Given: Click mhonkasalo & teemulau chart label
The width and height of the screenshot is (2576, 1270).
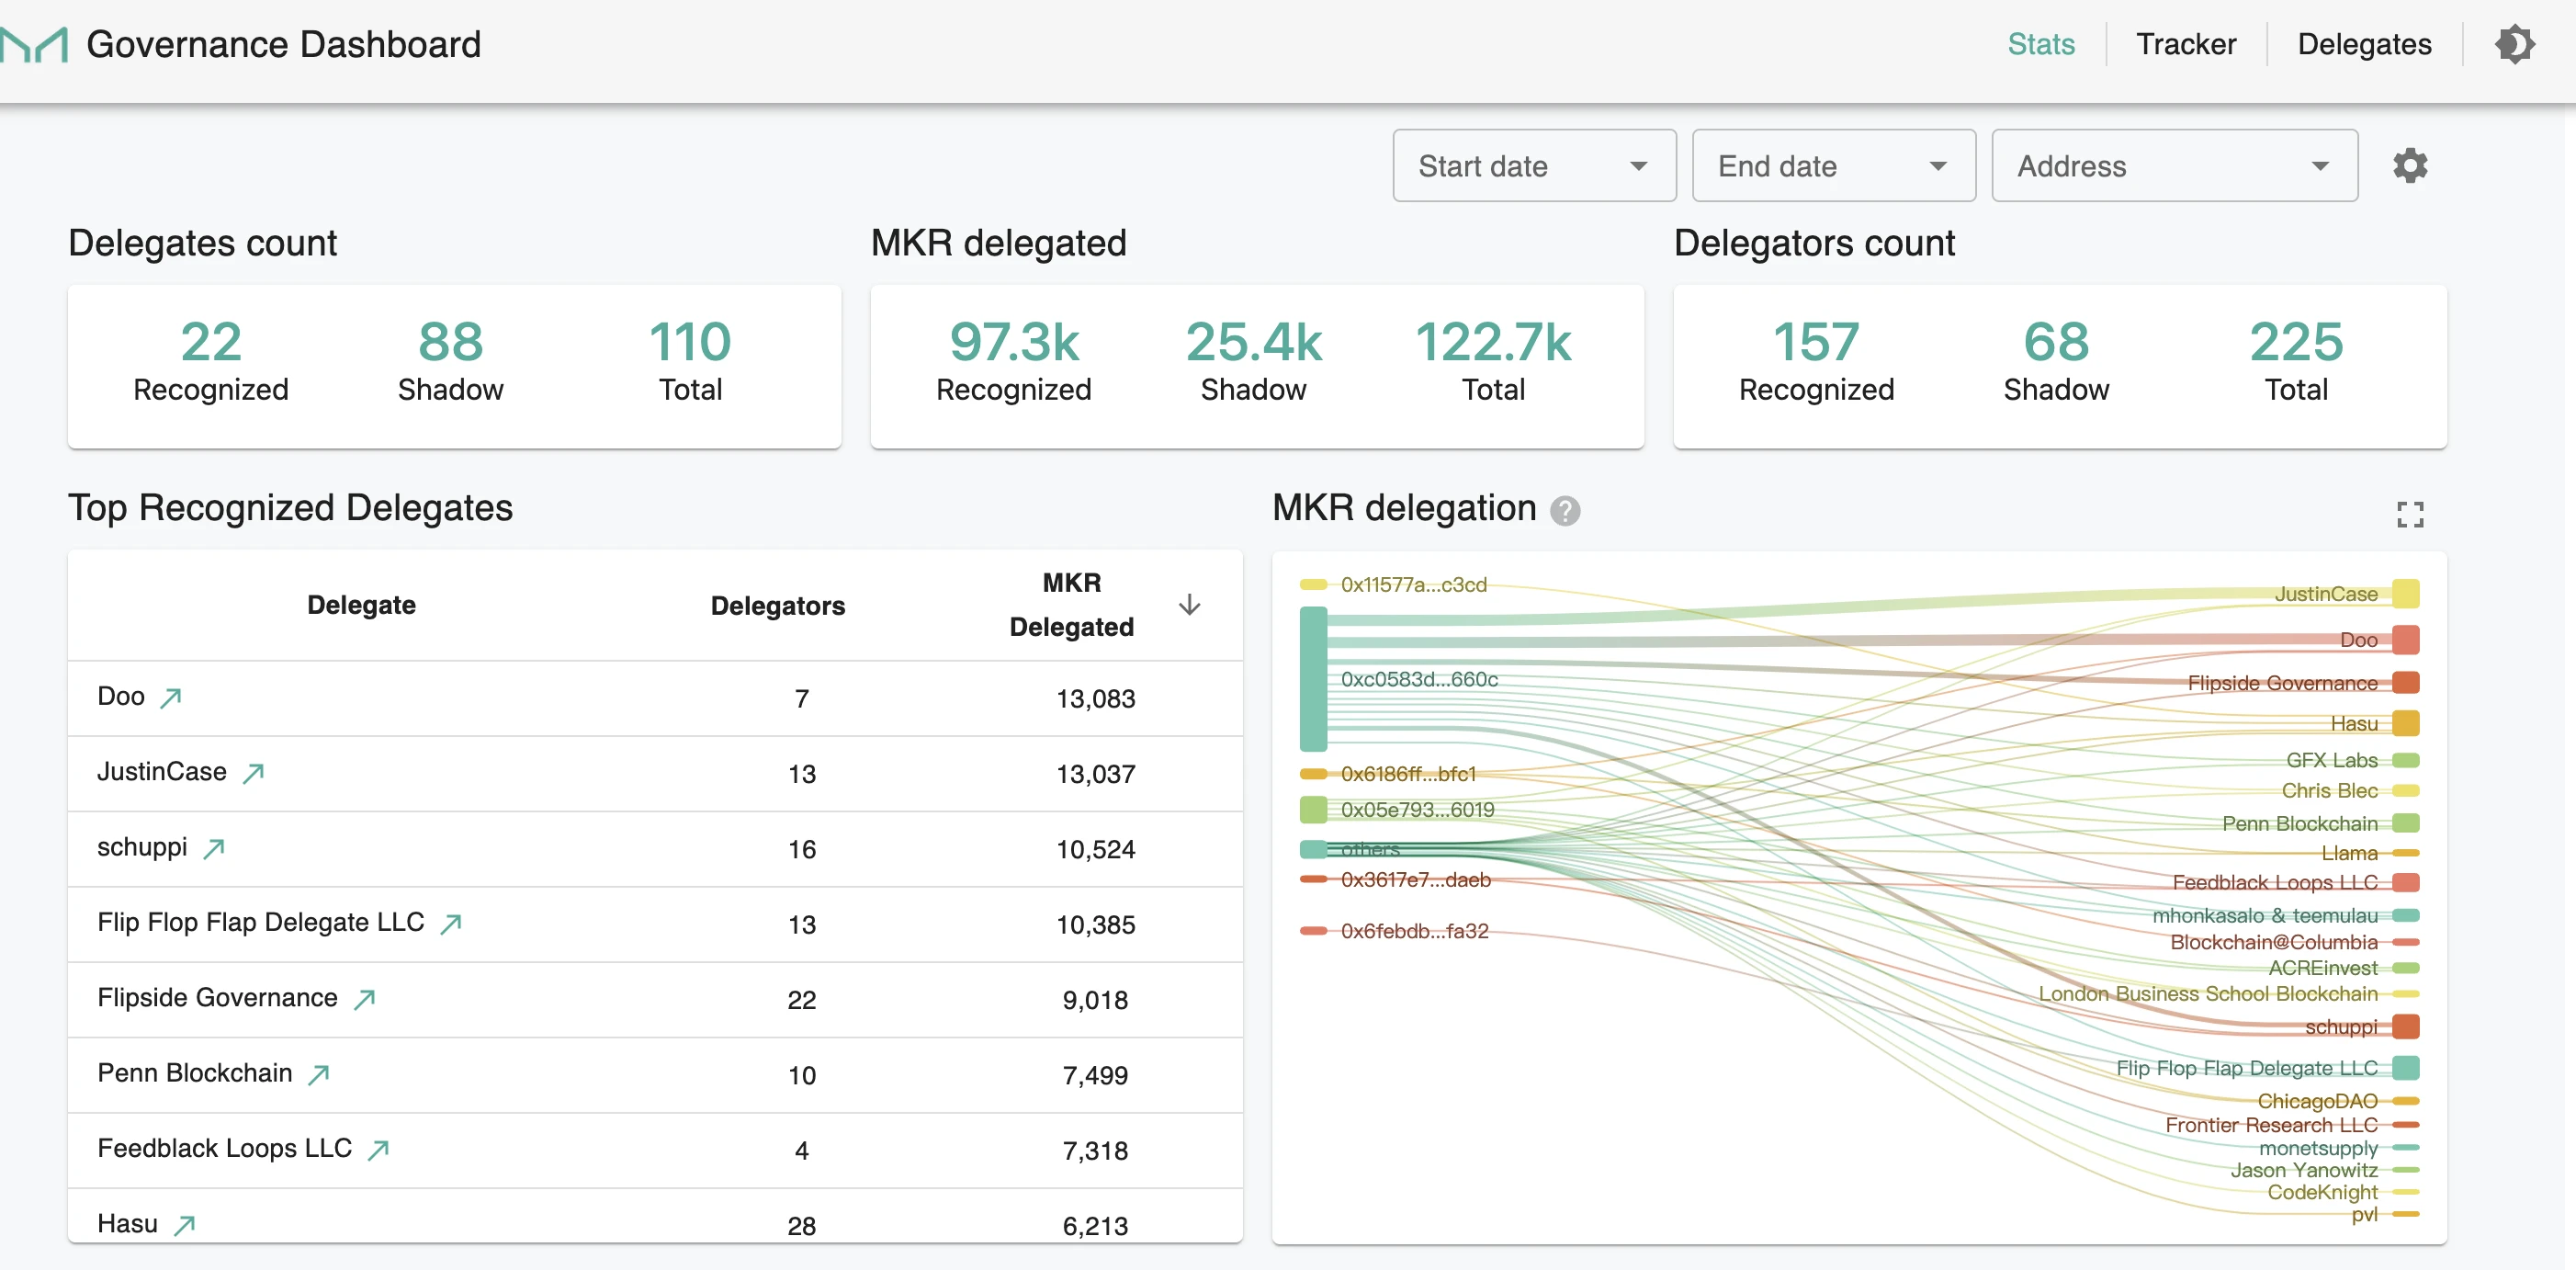Looking at the screenshot, I should [x=2265, y=916].
